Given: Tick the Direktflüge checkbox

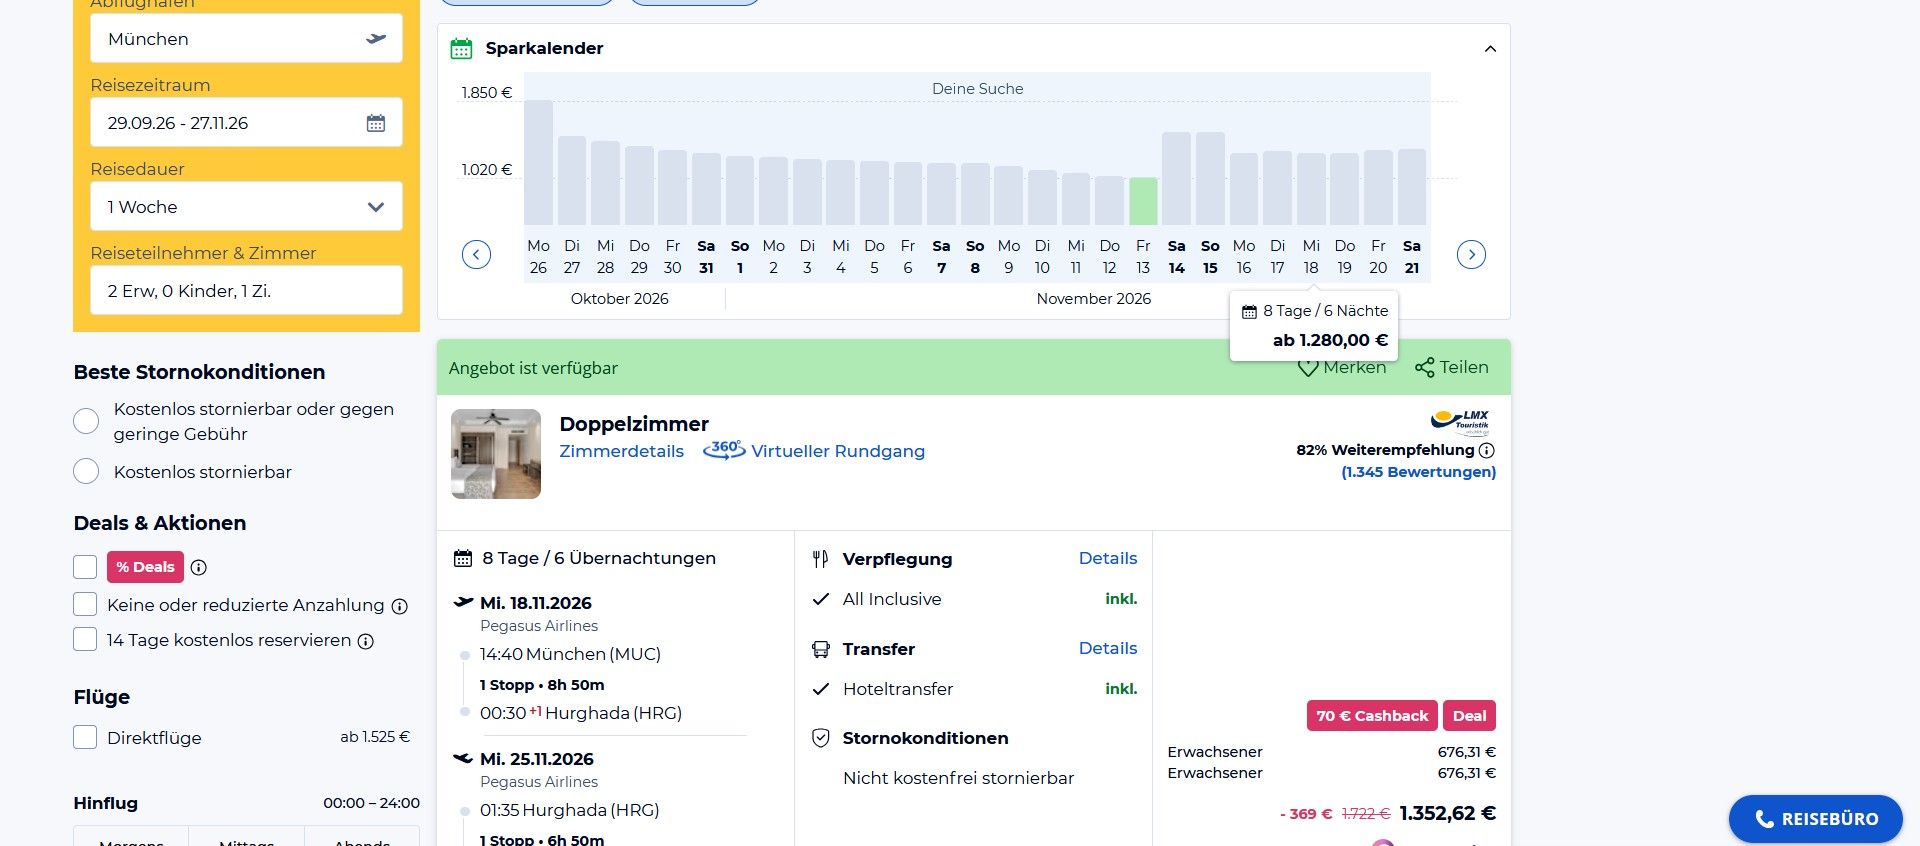Looking at the screenshot, I should click(85, 737).
